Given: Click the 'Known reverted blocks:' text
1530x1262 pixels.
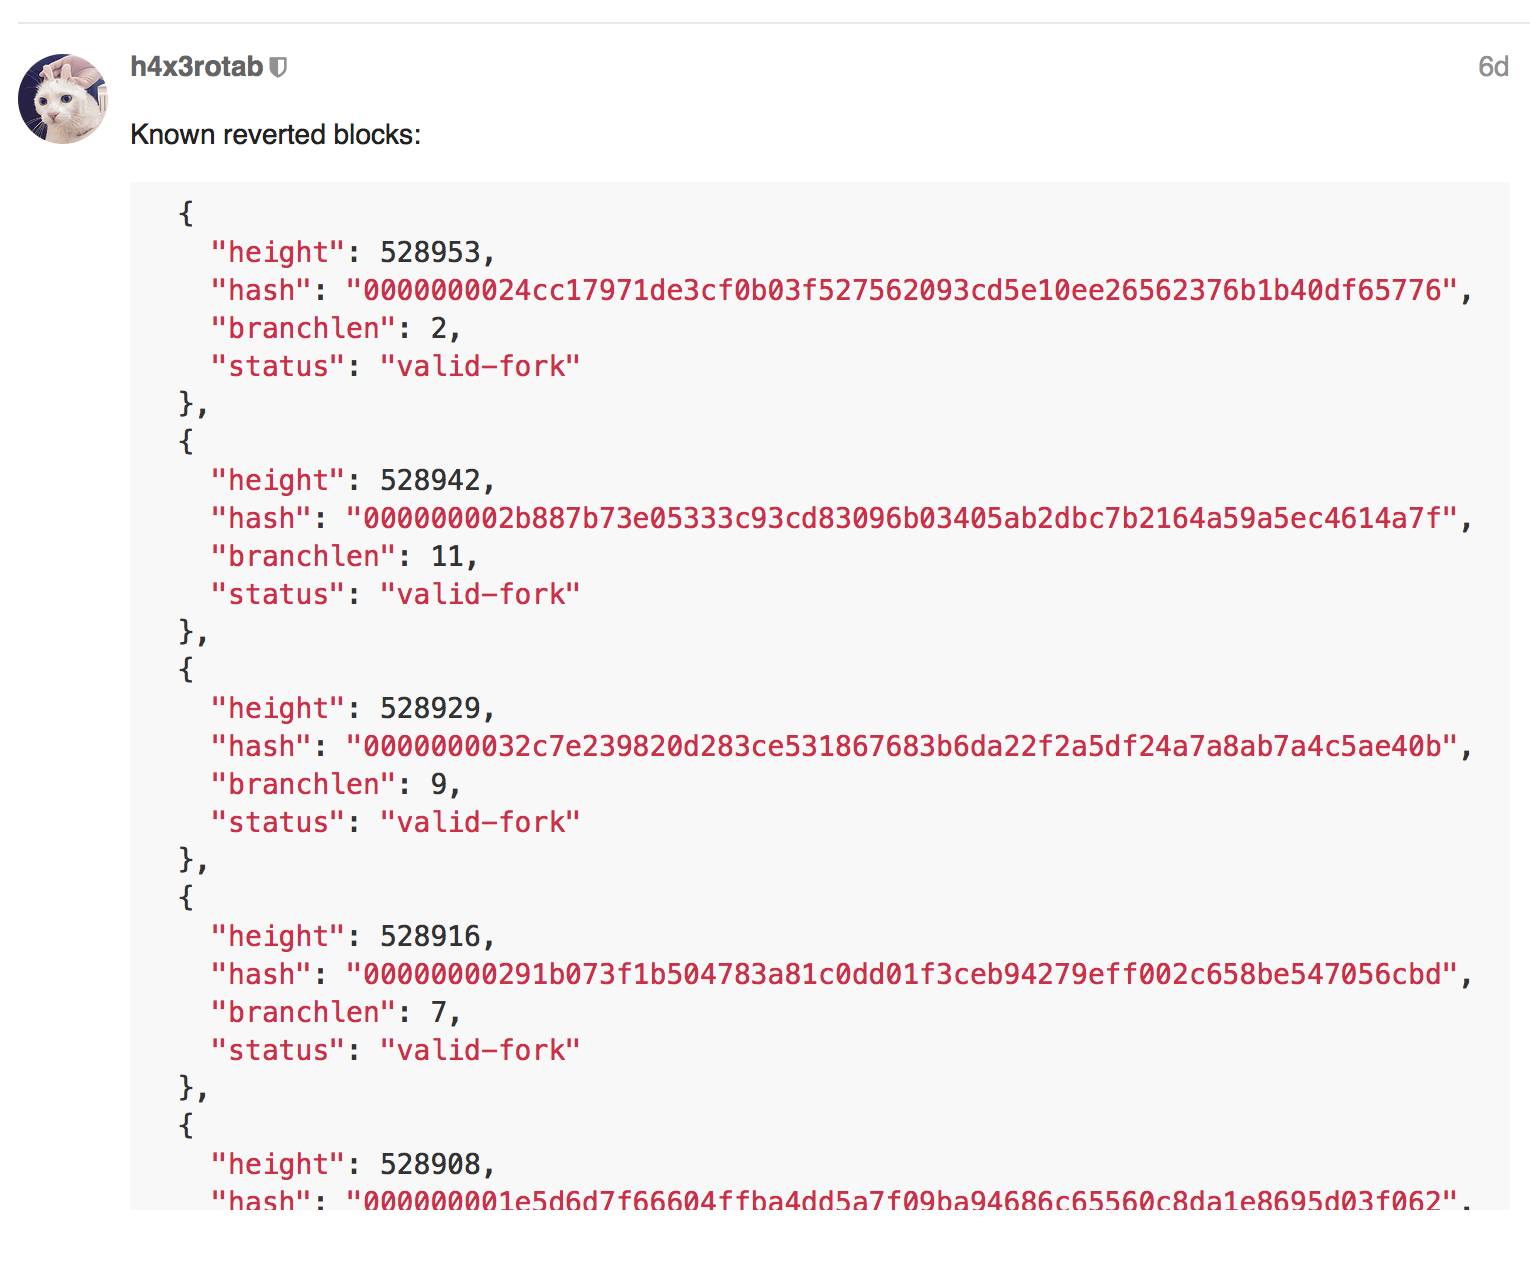Looking at the screenshot, I should [276, 135].
